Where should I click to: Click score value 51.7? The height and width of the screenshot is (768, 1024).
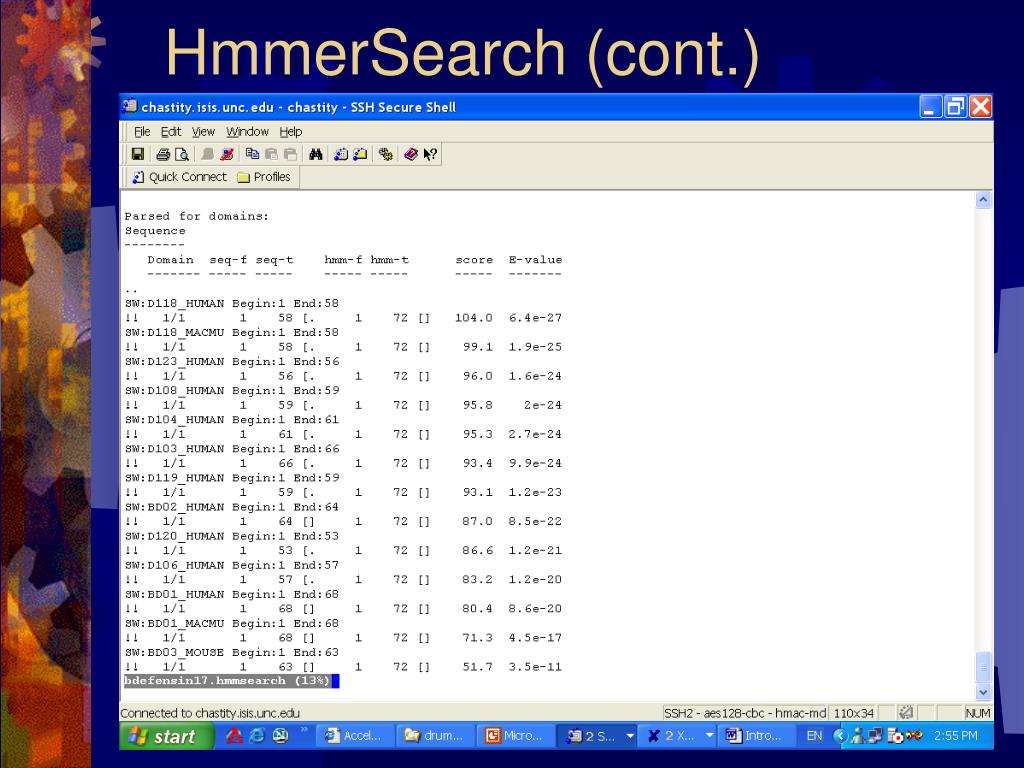click(x=477, y=667)
